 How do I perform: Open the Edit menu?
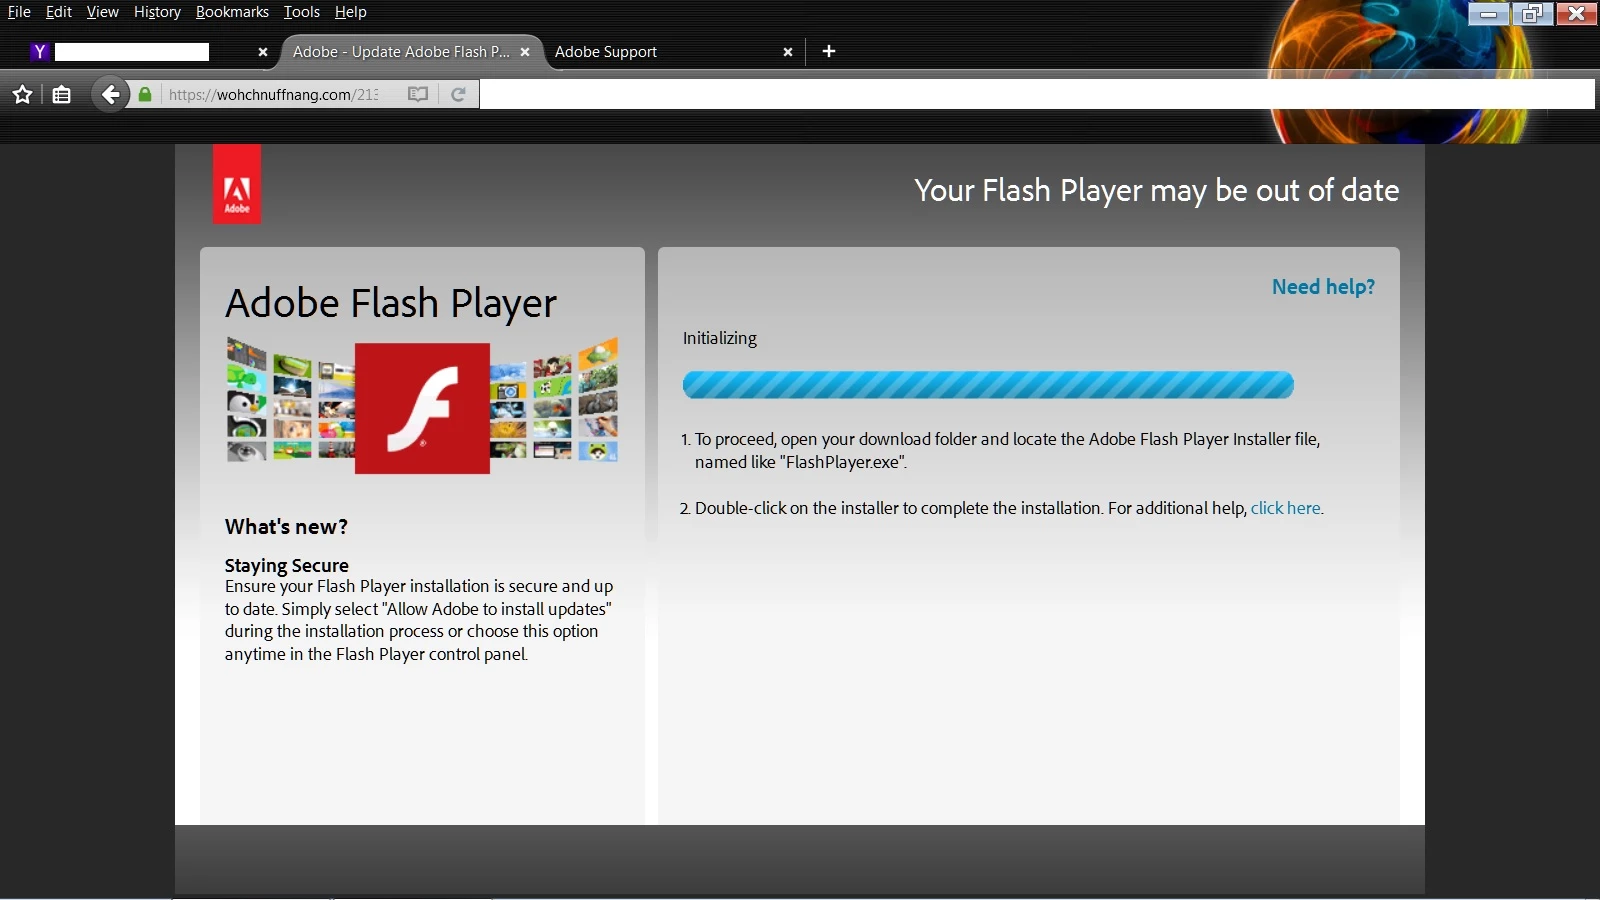pos(59,12)
